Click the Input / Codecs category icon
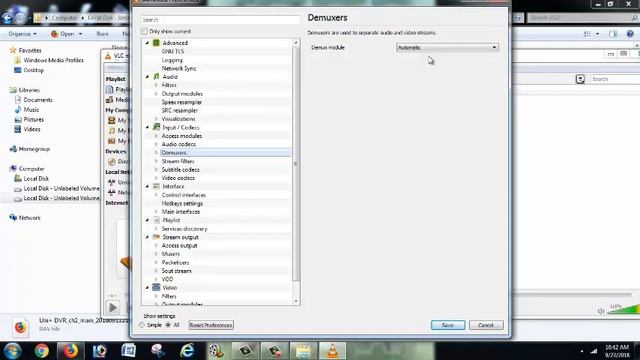The width and height of the screenshot is (640, 360). click(156, 127)
